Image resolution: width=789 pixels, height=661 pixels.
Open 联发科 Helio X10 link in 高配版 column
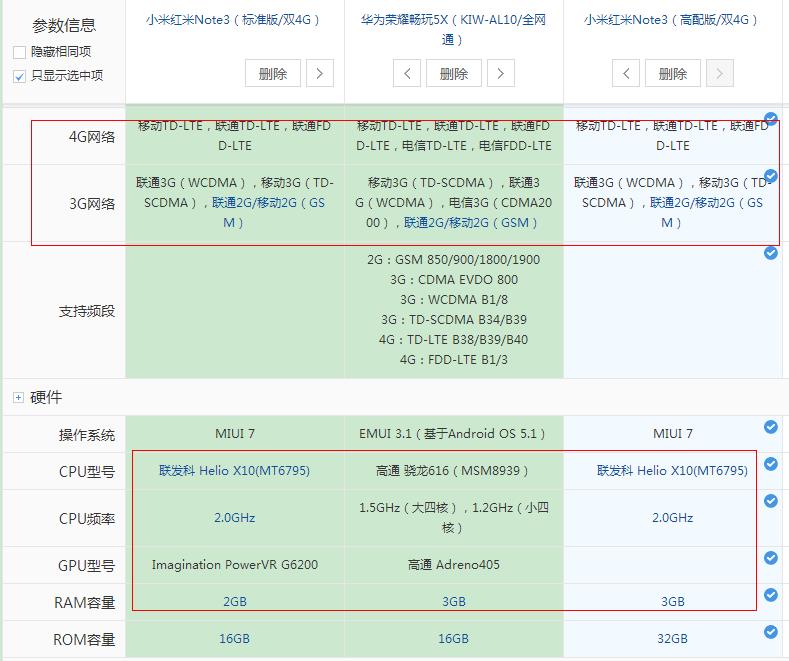pyautogui.click(x=672, y=471)
